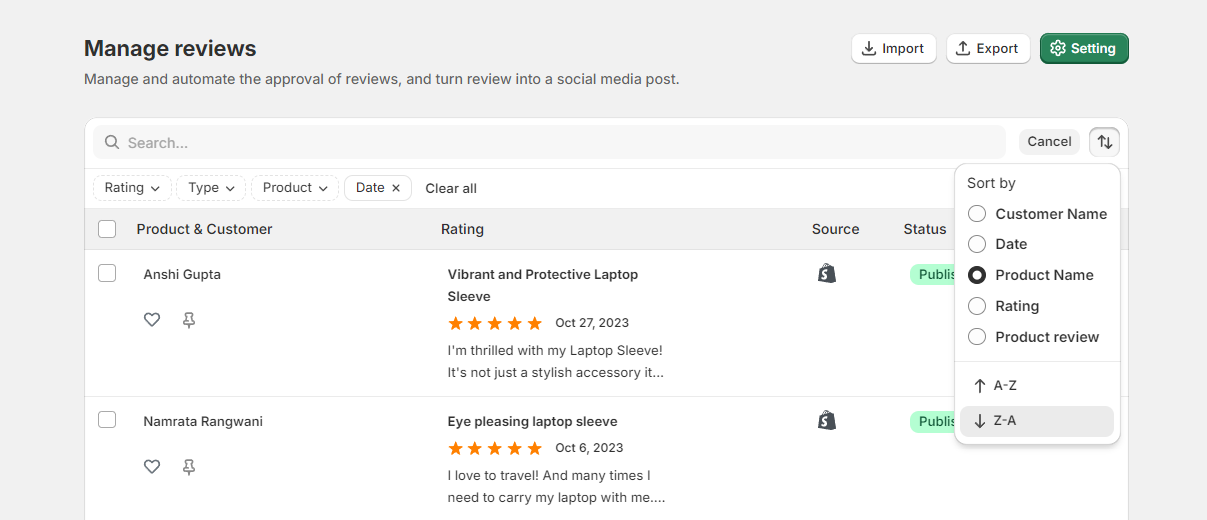The height and width of the screenshot is (520, 1207).
Task: Focus the reviews search field
Action: 560,143
